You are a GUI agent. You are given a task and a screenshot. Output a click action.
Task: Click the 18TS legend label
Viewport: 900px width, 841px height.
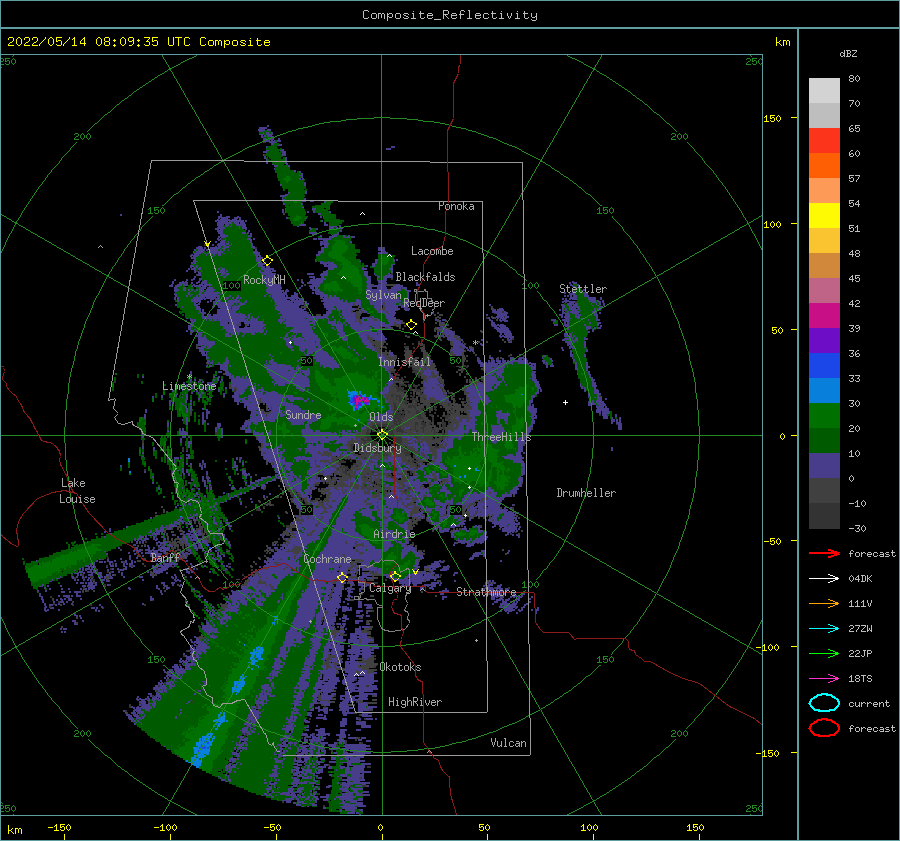click(860, 679)
